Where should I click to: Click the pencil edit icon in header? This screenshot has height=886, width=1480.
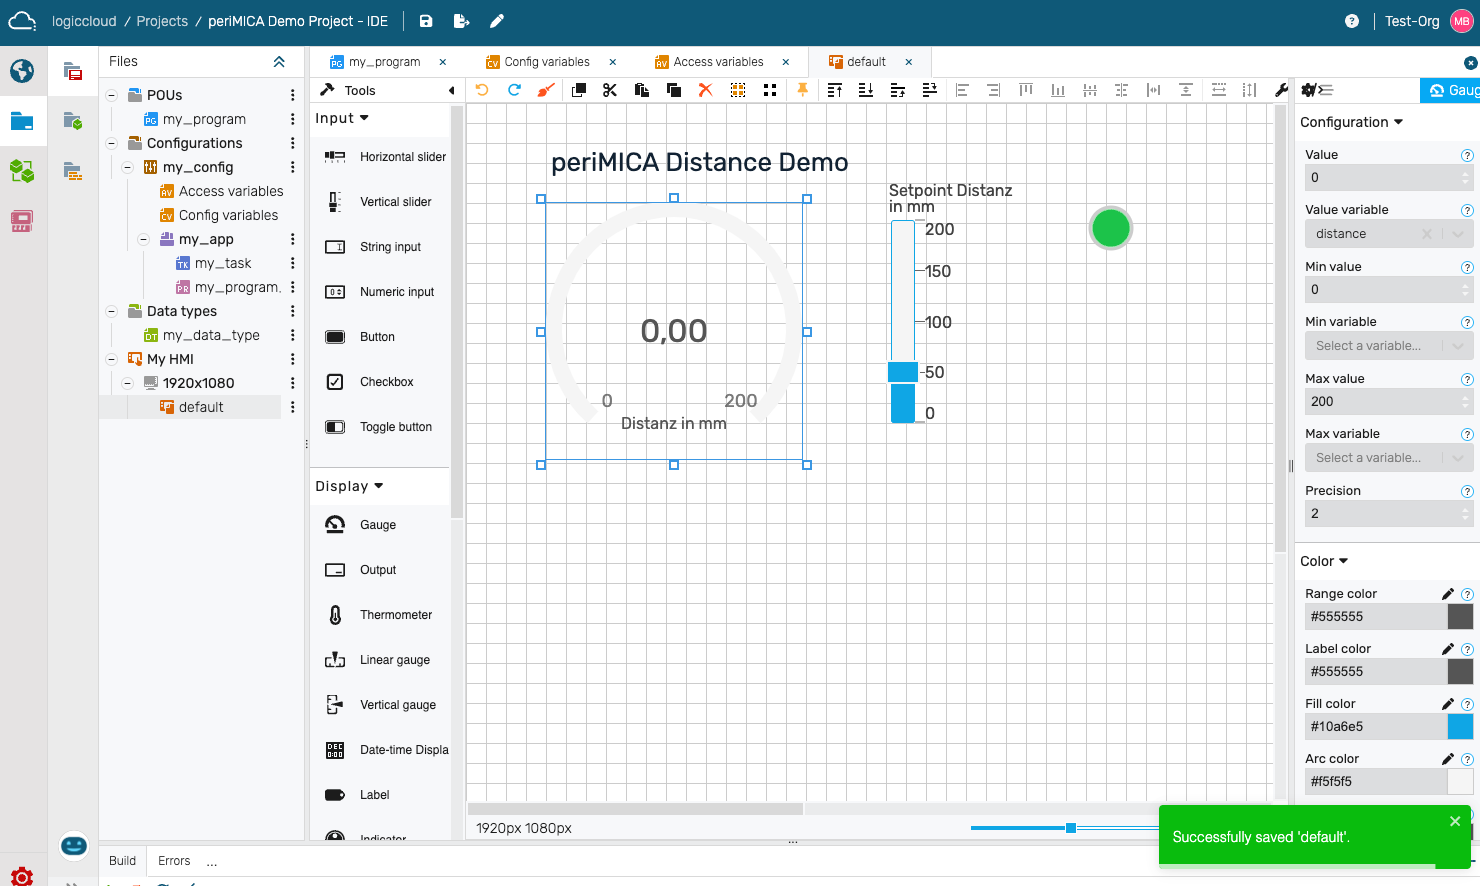coord(497,21)
